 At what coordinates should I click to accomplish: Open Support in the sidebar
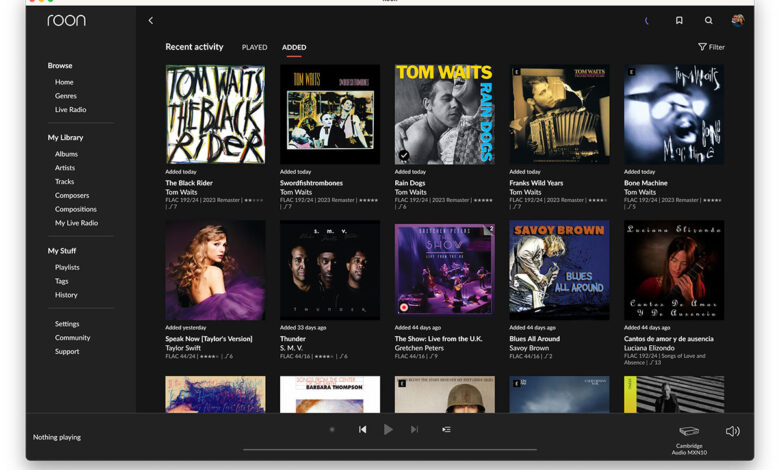tap(67, 351)
